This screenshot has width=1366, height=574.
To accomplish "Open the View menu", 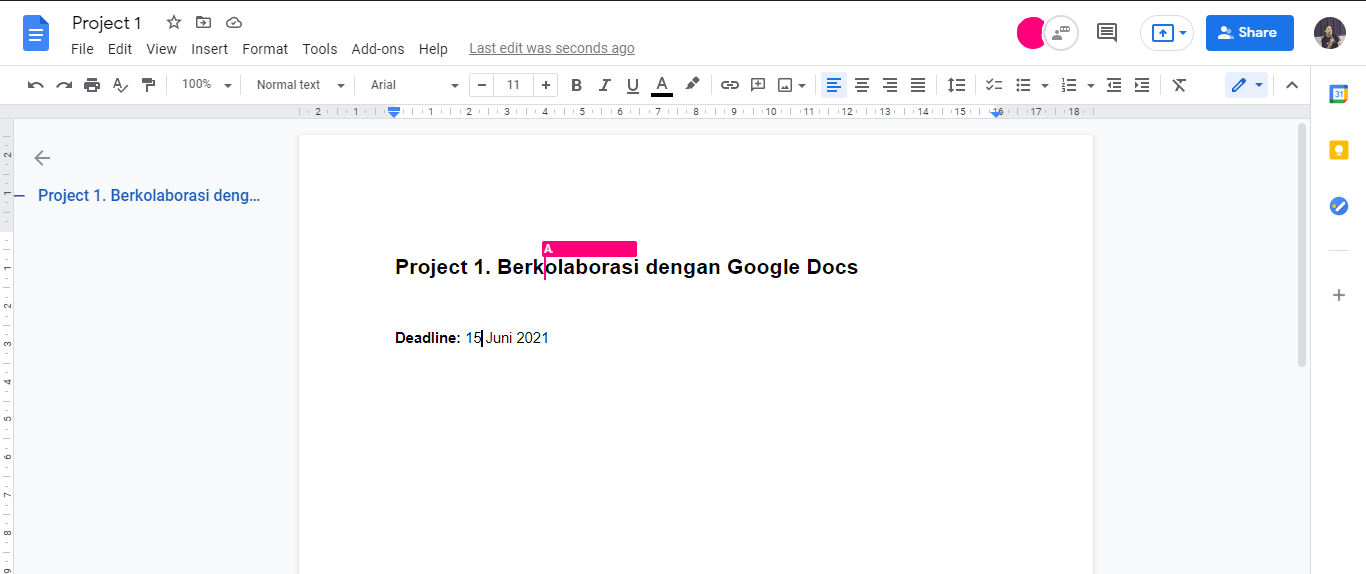I will click(x=161, y=49).
